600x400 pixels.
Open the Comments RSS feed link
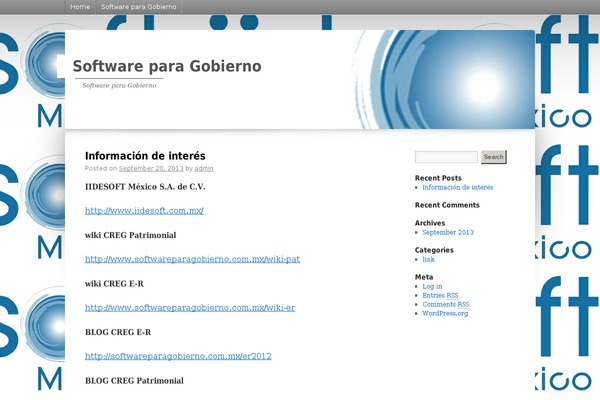point(446,304)
